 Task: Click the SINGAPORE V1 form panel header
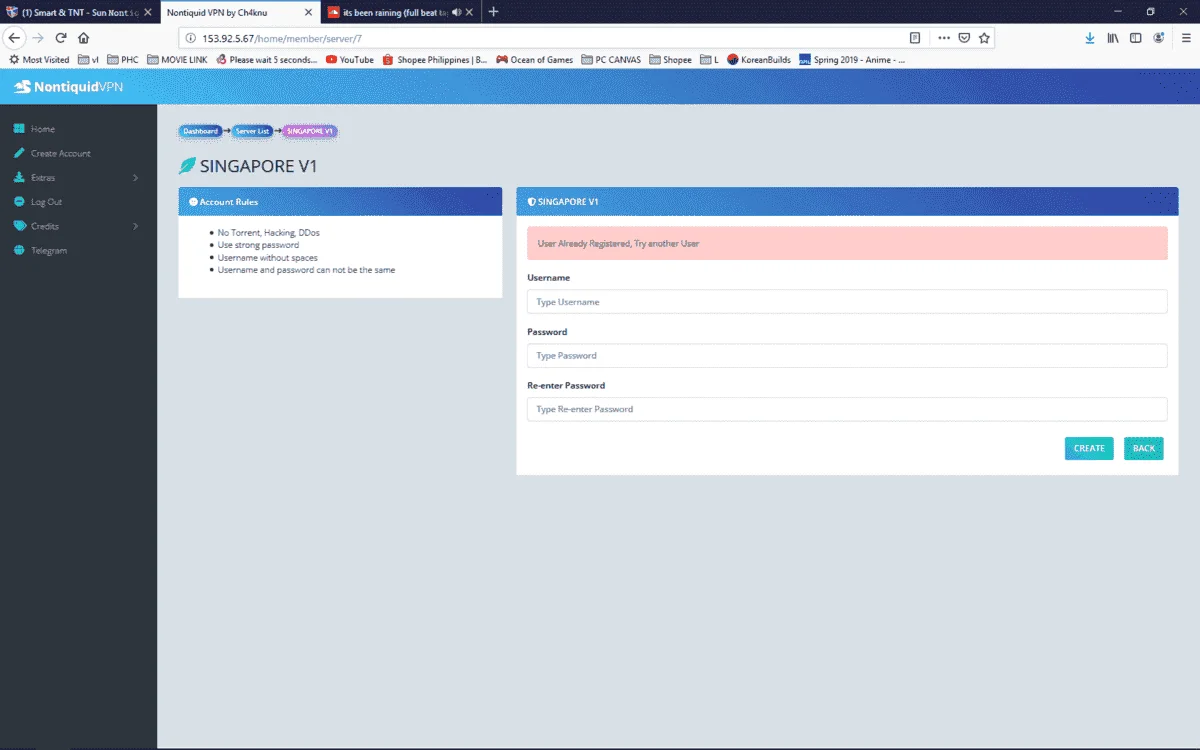pos(847,201)
